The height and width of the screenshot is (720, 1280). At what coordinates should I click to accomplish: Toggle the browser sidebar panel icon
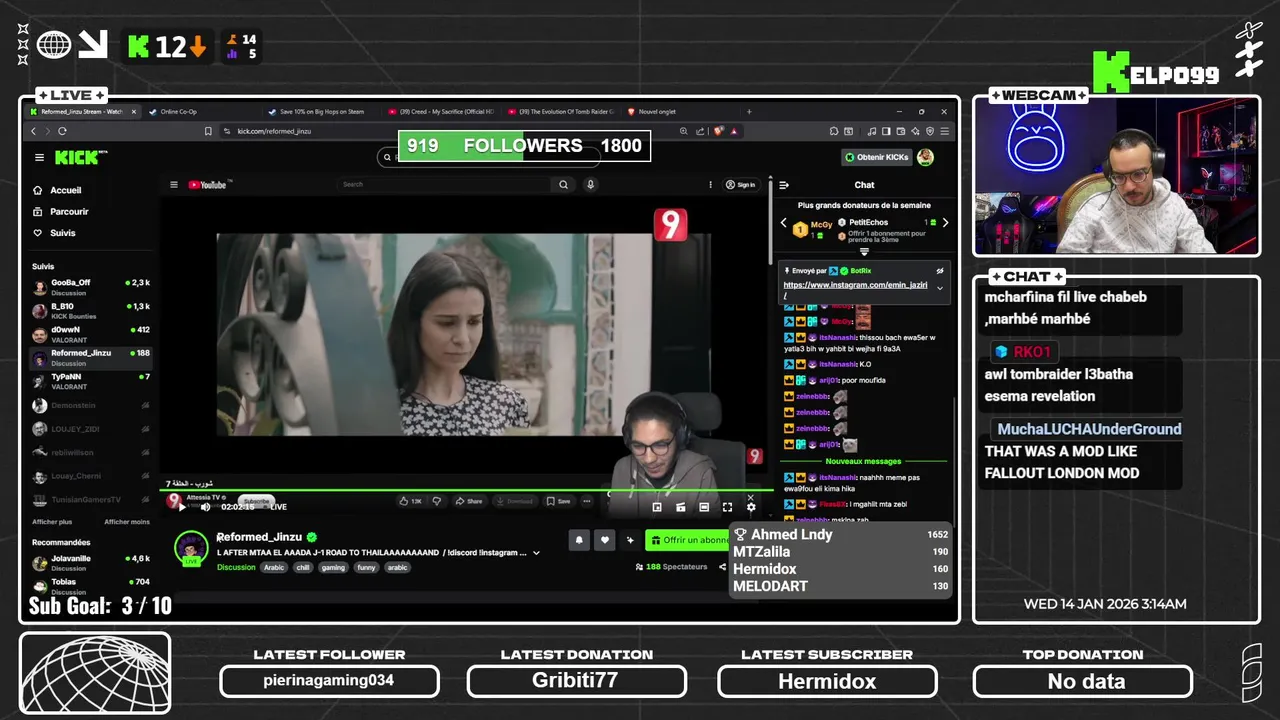pyautogui.click(x=886, y=131)
